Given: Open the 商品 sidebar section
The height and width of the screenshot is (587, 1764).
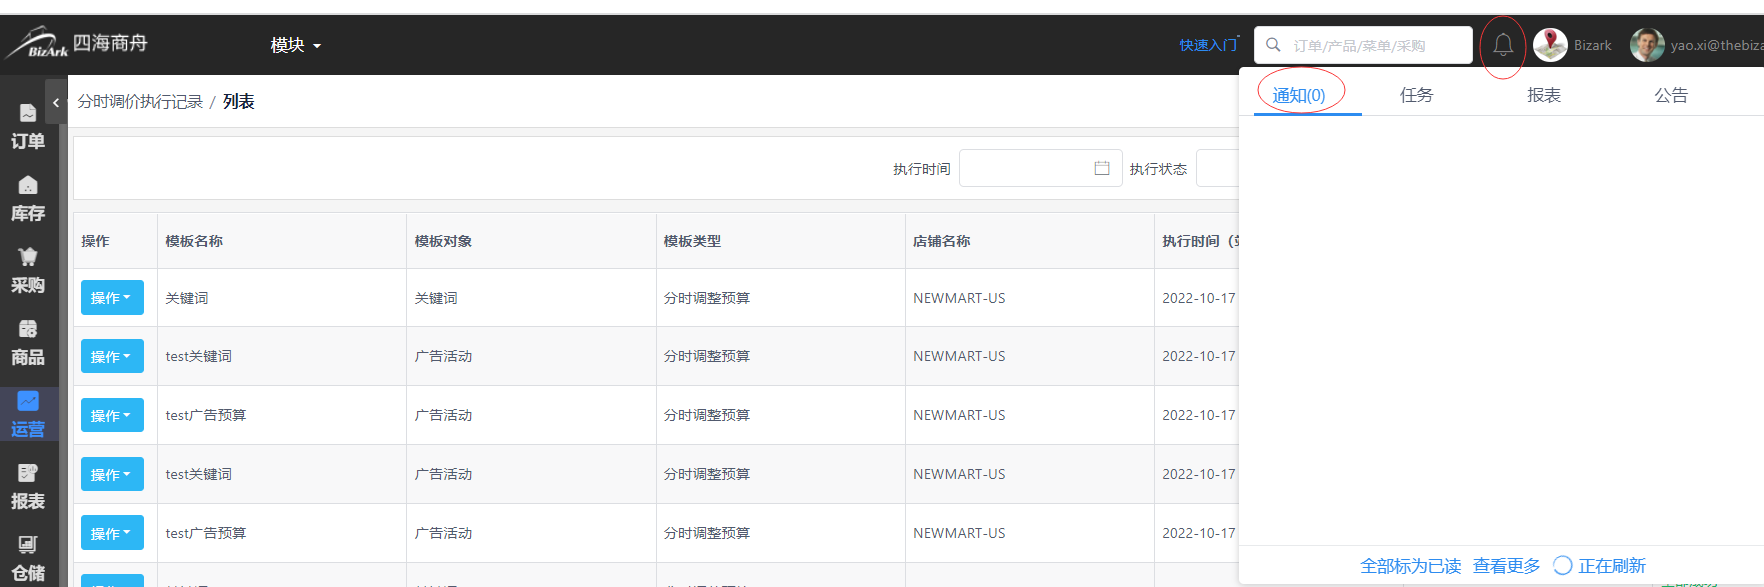Looking at the screenshot, I should [28, 343].
